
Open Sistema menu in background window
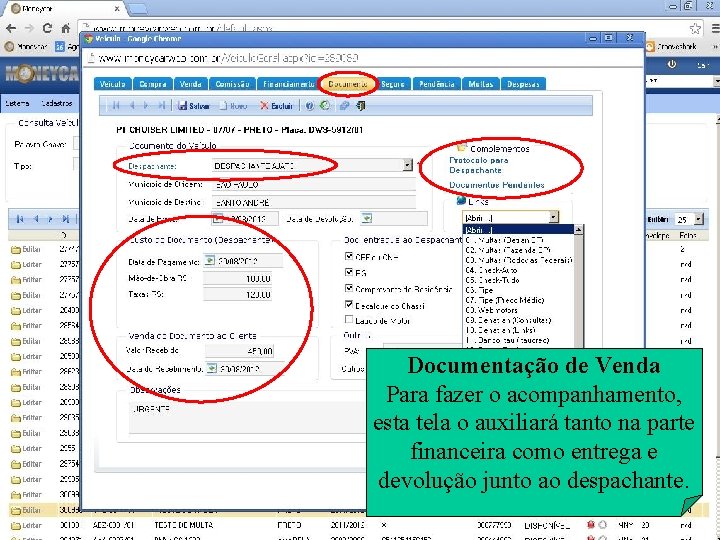coord(17,103)
